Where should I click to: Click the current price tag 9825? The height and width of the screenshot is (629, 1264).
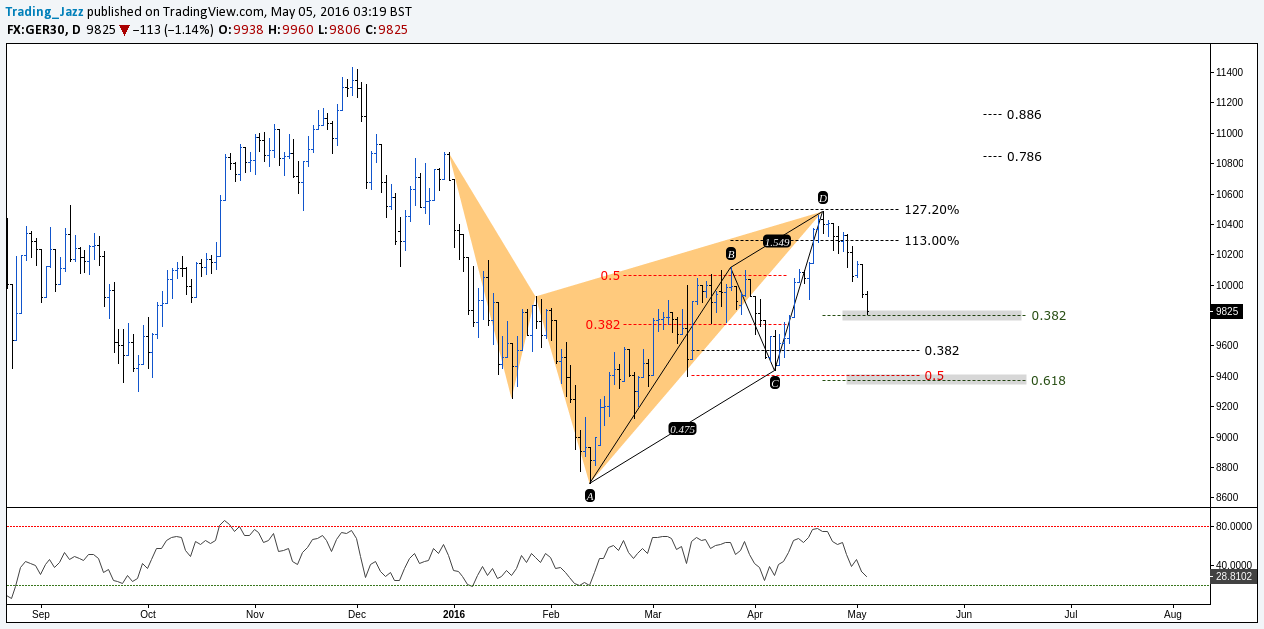pos(1228,312)
